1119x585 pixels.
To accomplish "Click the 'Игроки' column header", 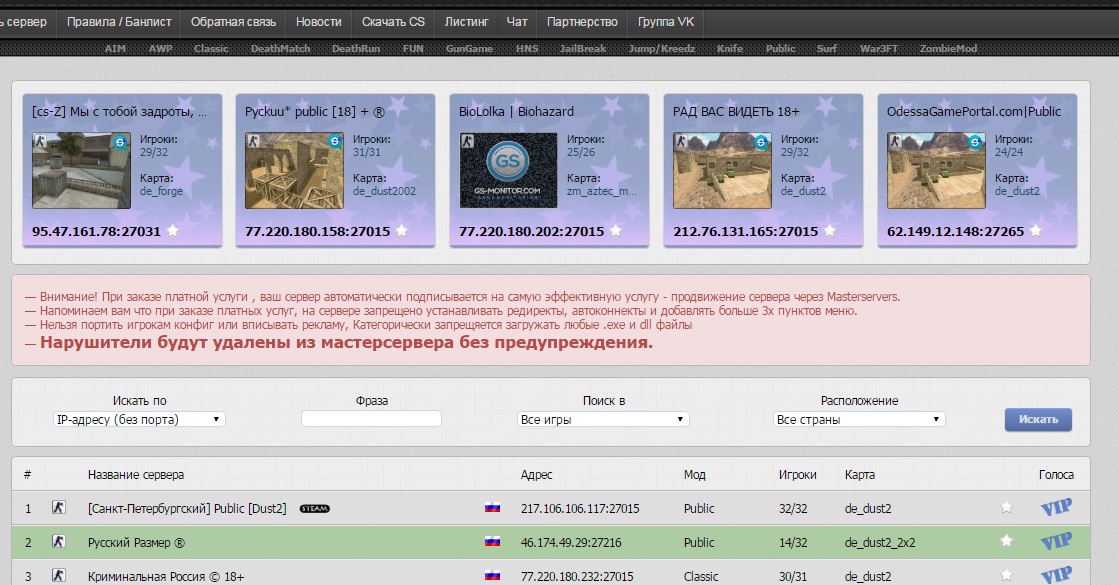I will 797,474.
